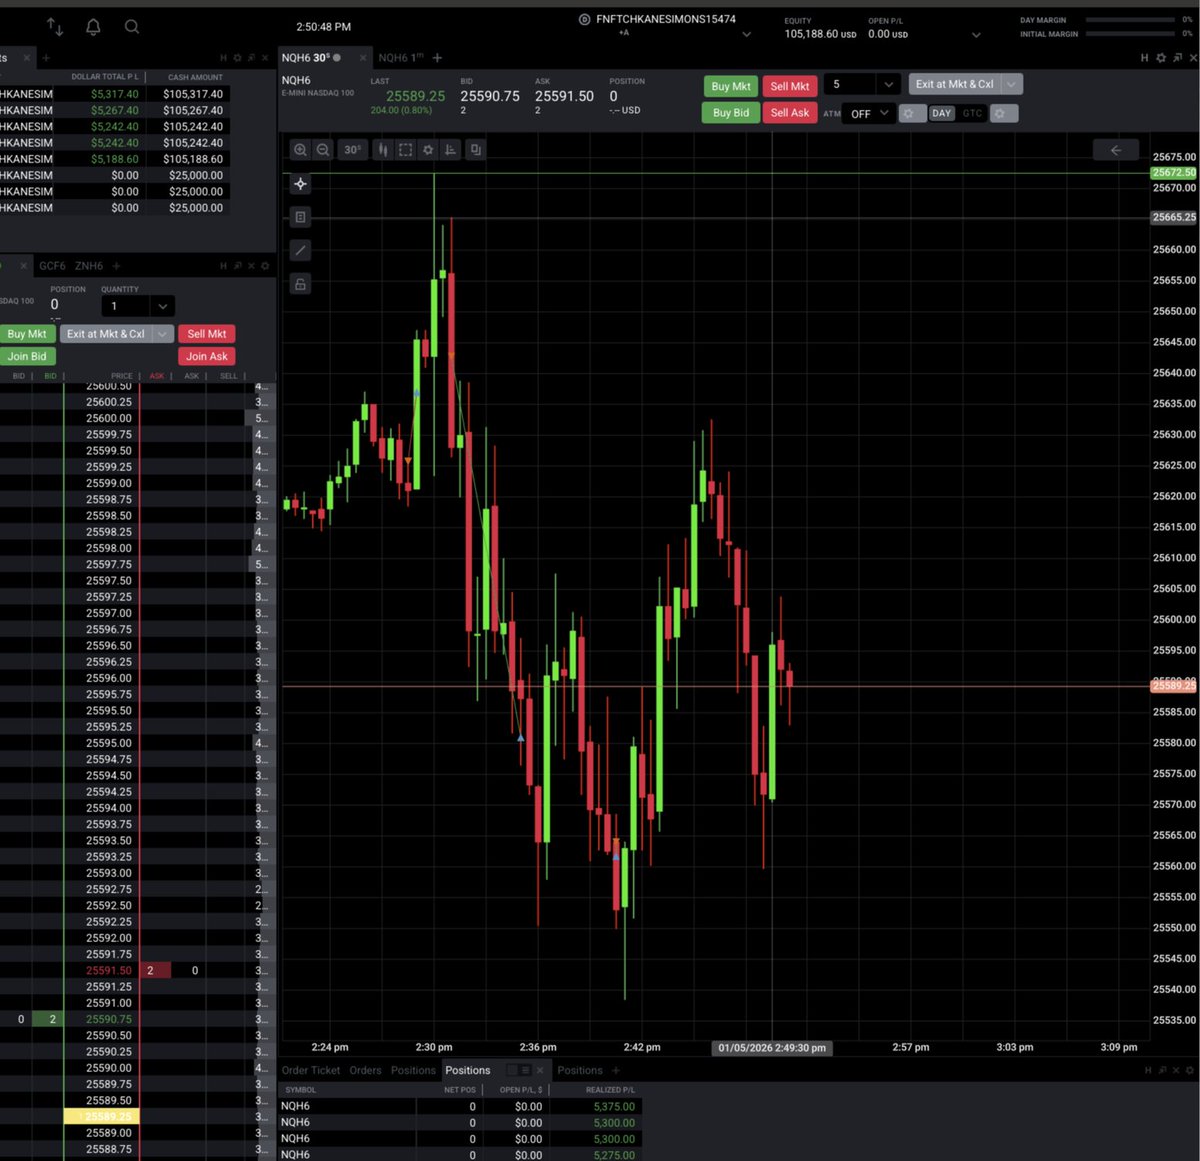Click Join Ask in DOM panel
The height and width of the screenshot is (1161, 1200).
click(207, 356)
